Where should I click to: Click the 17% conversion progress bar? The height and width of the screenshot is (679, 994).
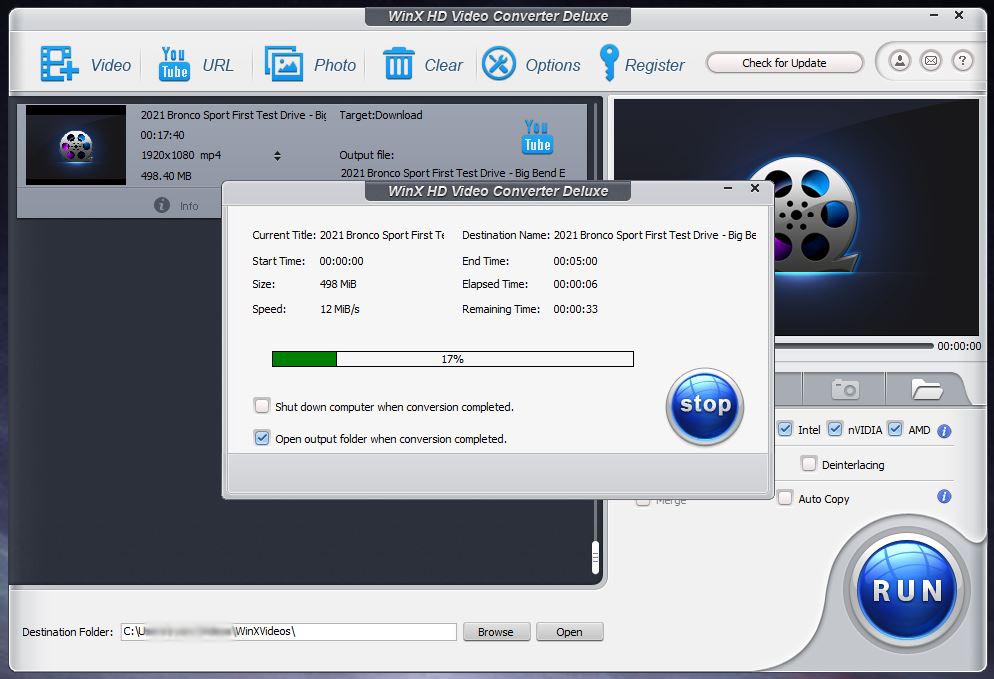click(452, 359)
